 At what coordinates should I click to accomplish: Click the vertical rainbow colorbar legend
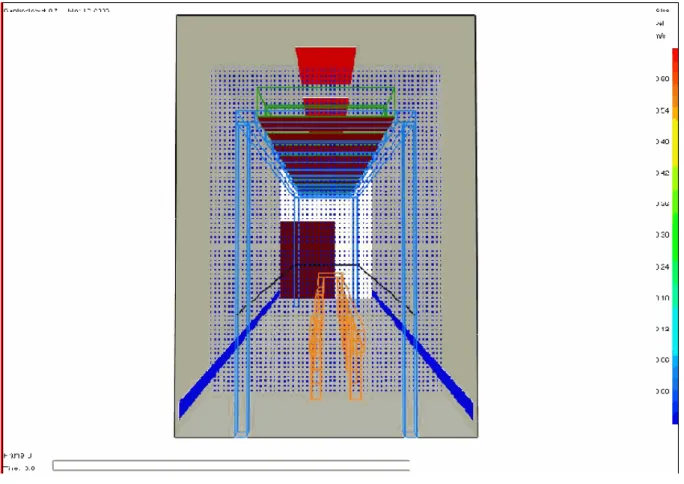point(675,236)
